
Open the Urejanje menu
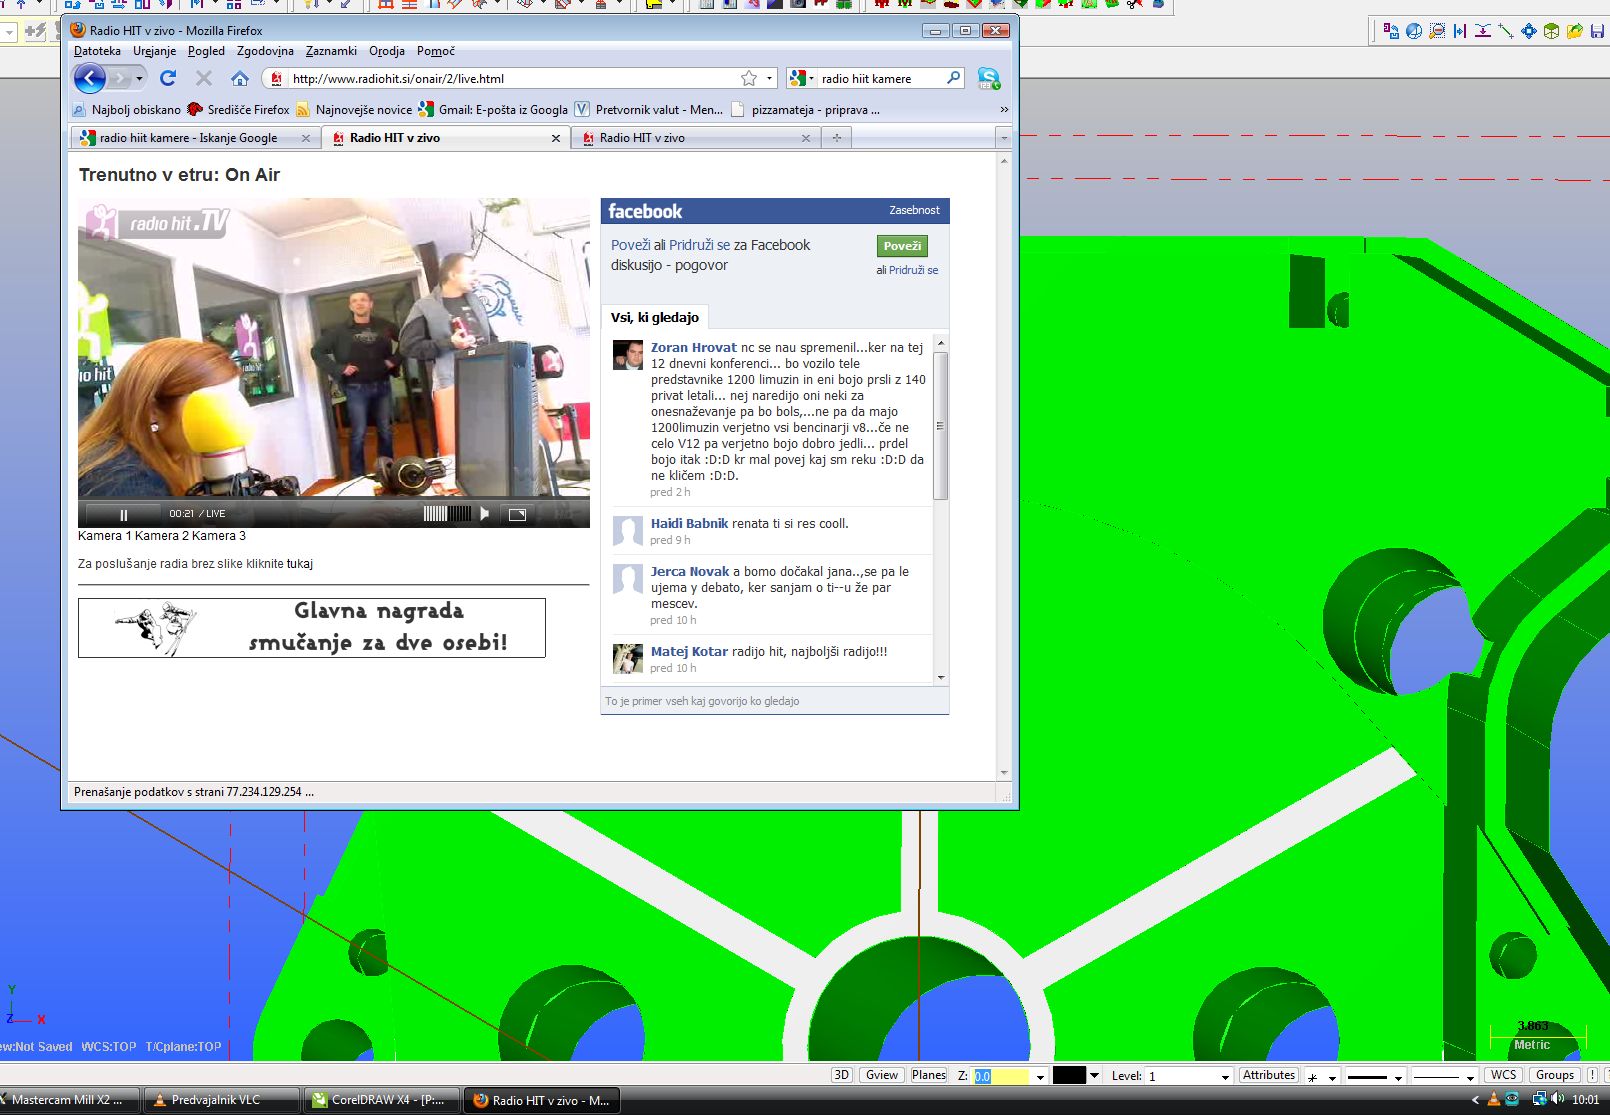tap(154, 51)
